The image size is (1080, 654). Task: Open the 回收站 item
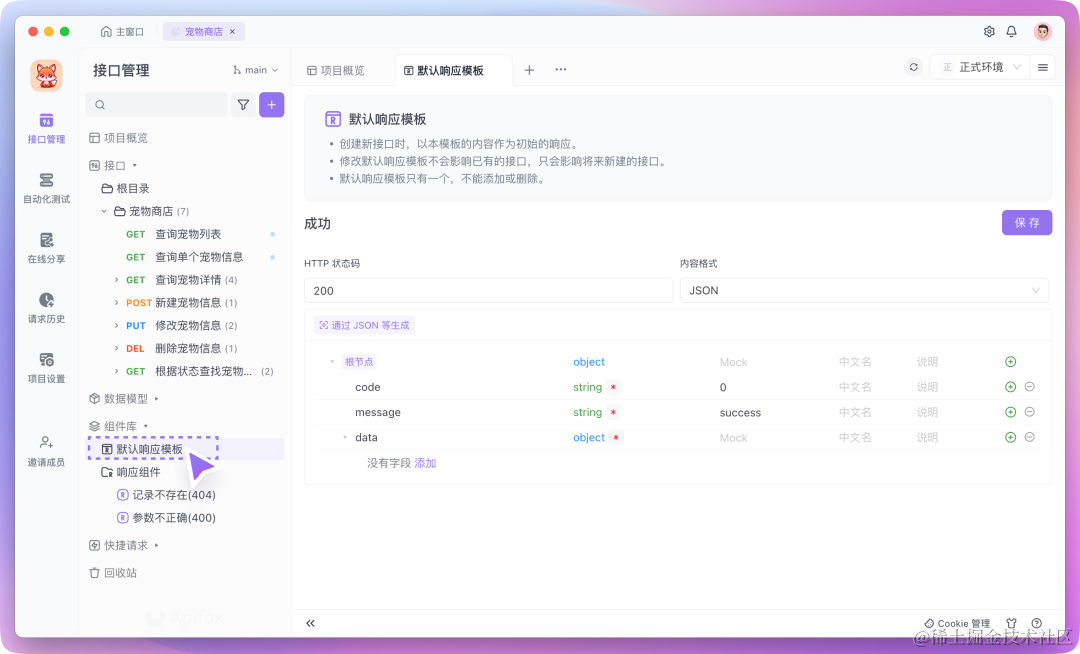click(x=114, y=573)
